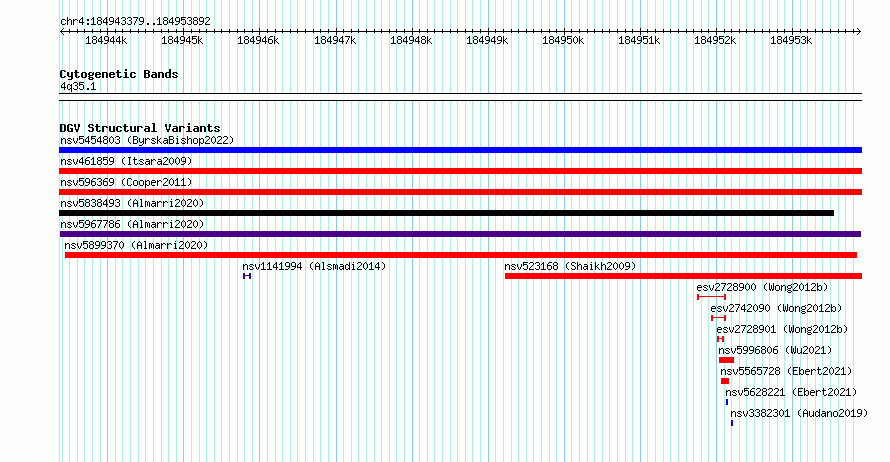Click ruler position 184953k
This screenshot has height=462, width=890.
click(792, 40)
